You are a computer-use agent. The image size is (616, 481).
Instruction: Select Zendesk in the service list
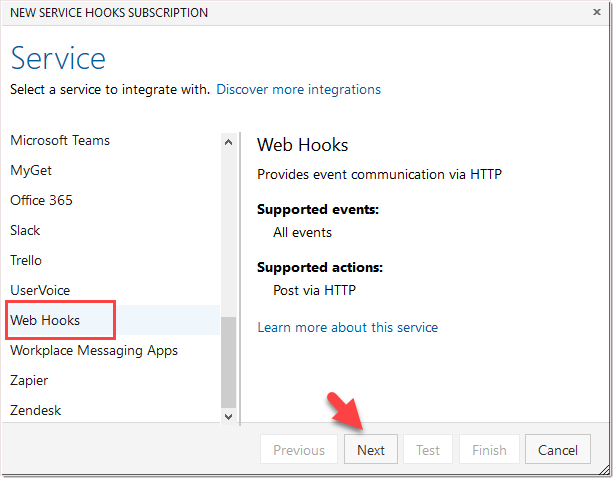click(33, 410)
